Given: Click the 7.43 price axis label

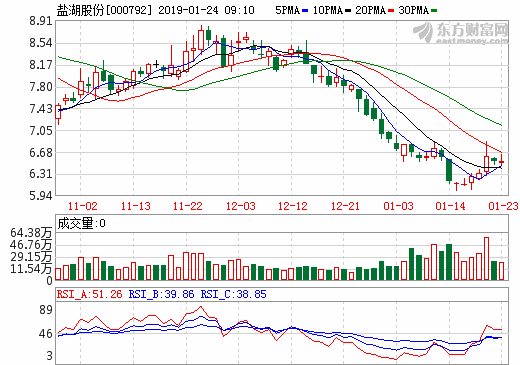Looking at the screenshot, I should [41, 109].
